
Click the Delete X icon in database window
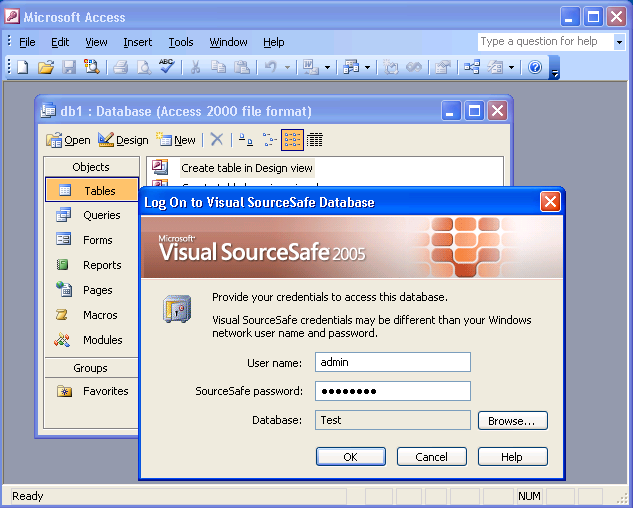(x=216, y=140)
